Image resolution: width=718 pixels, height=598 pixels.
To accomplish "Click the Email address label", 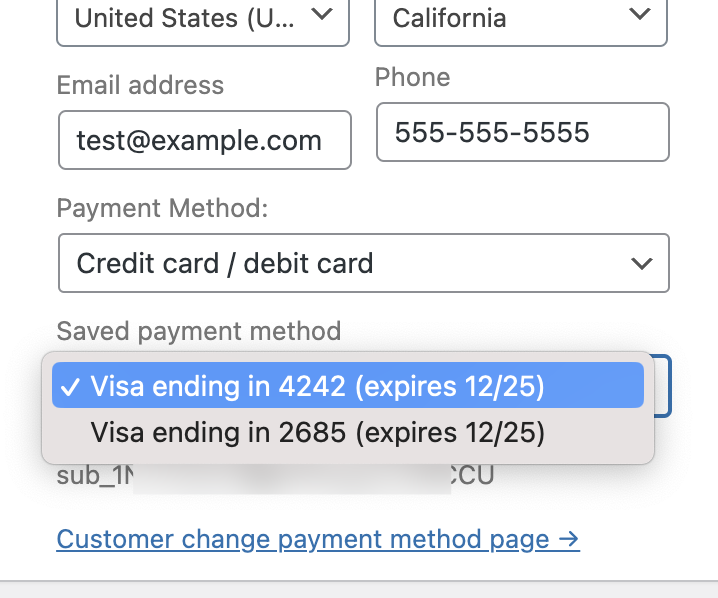I will (x=140, y=86).
